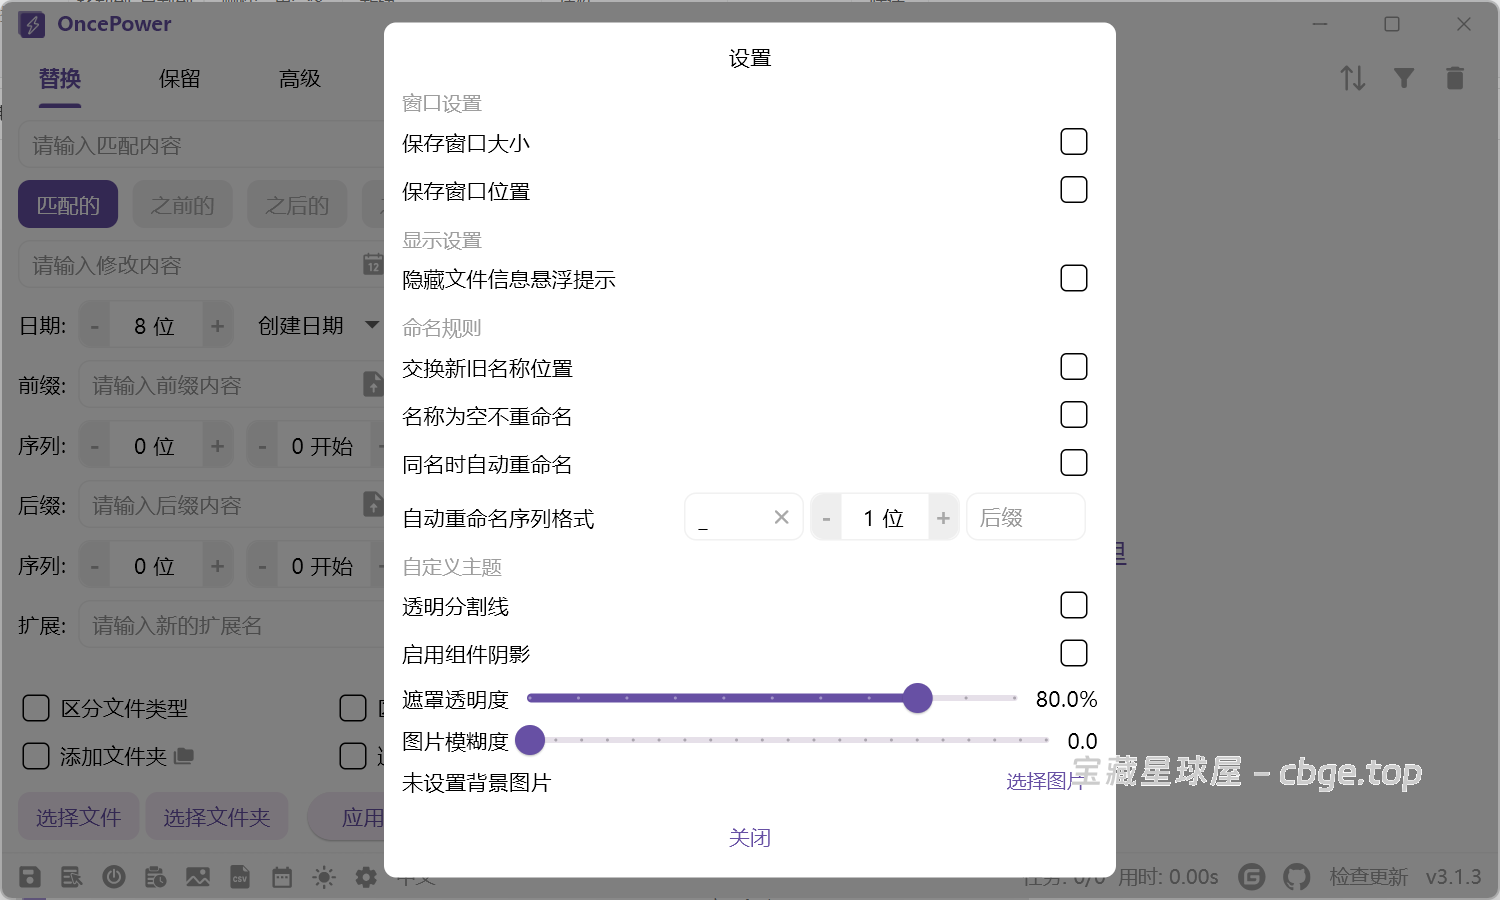Focus the 请输入匹配内容 input field
The width and height of the screenshot is (1500, 900).
click(201, 145)
